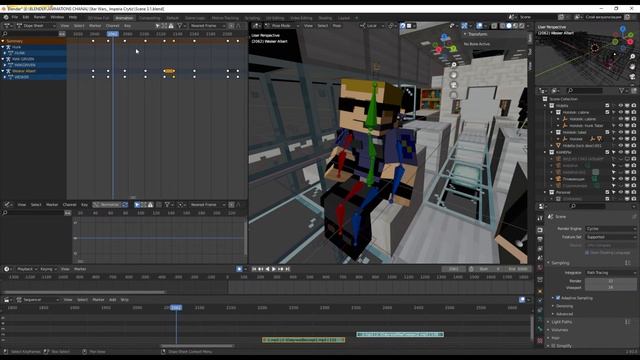Open the Dope Sheet View menu
This screenshot has height=360, width=640.
click(64, 26)
